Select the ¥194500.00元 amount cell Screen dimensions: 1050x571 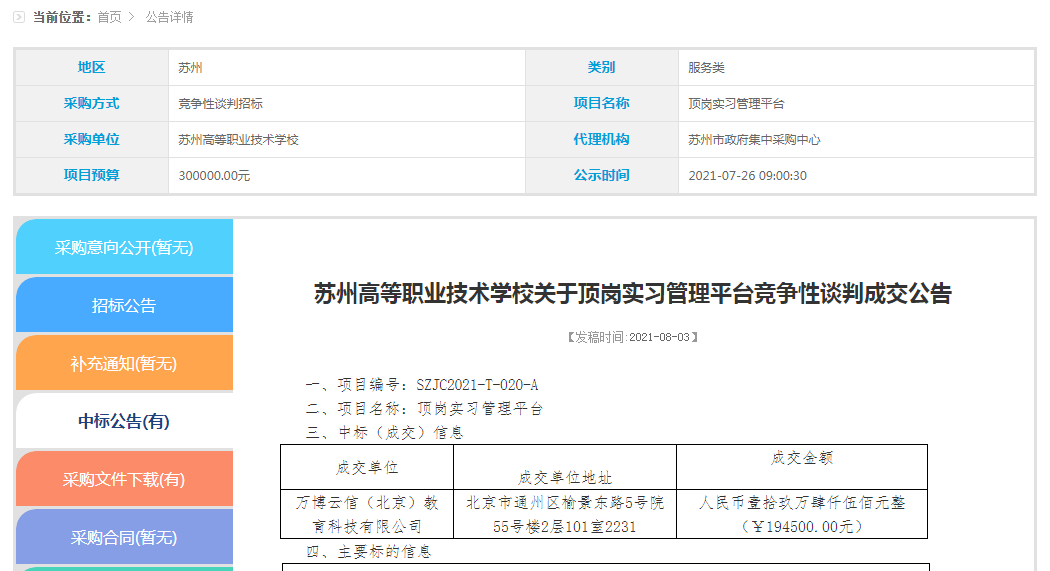[x=802, y=514]
